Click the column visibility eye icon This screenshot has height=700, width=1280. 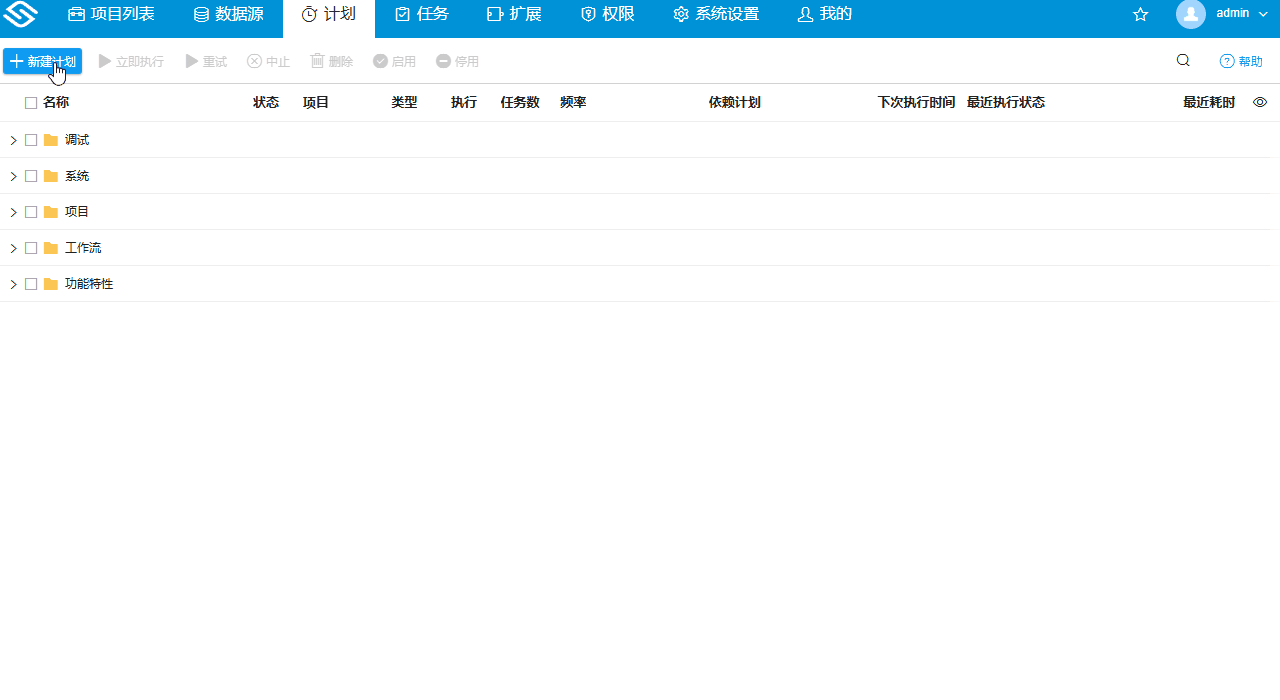[x=1260, y=101]
